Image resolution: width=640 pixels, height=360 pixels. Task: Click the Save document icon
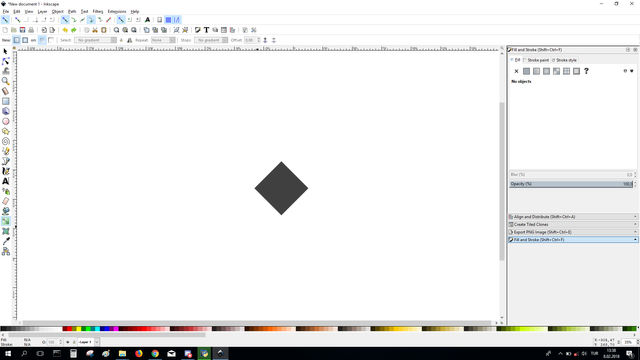pyautogui.click(x=22, y=30)
